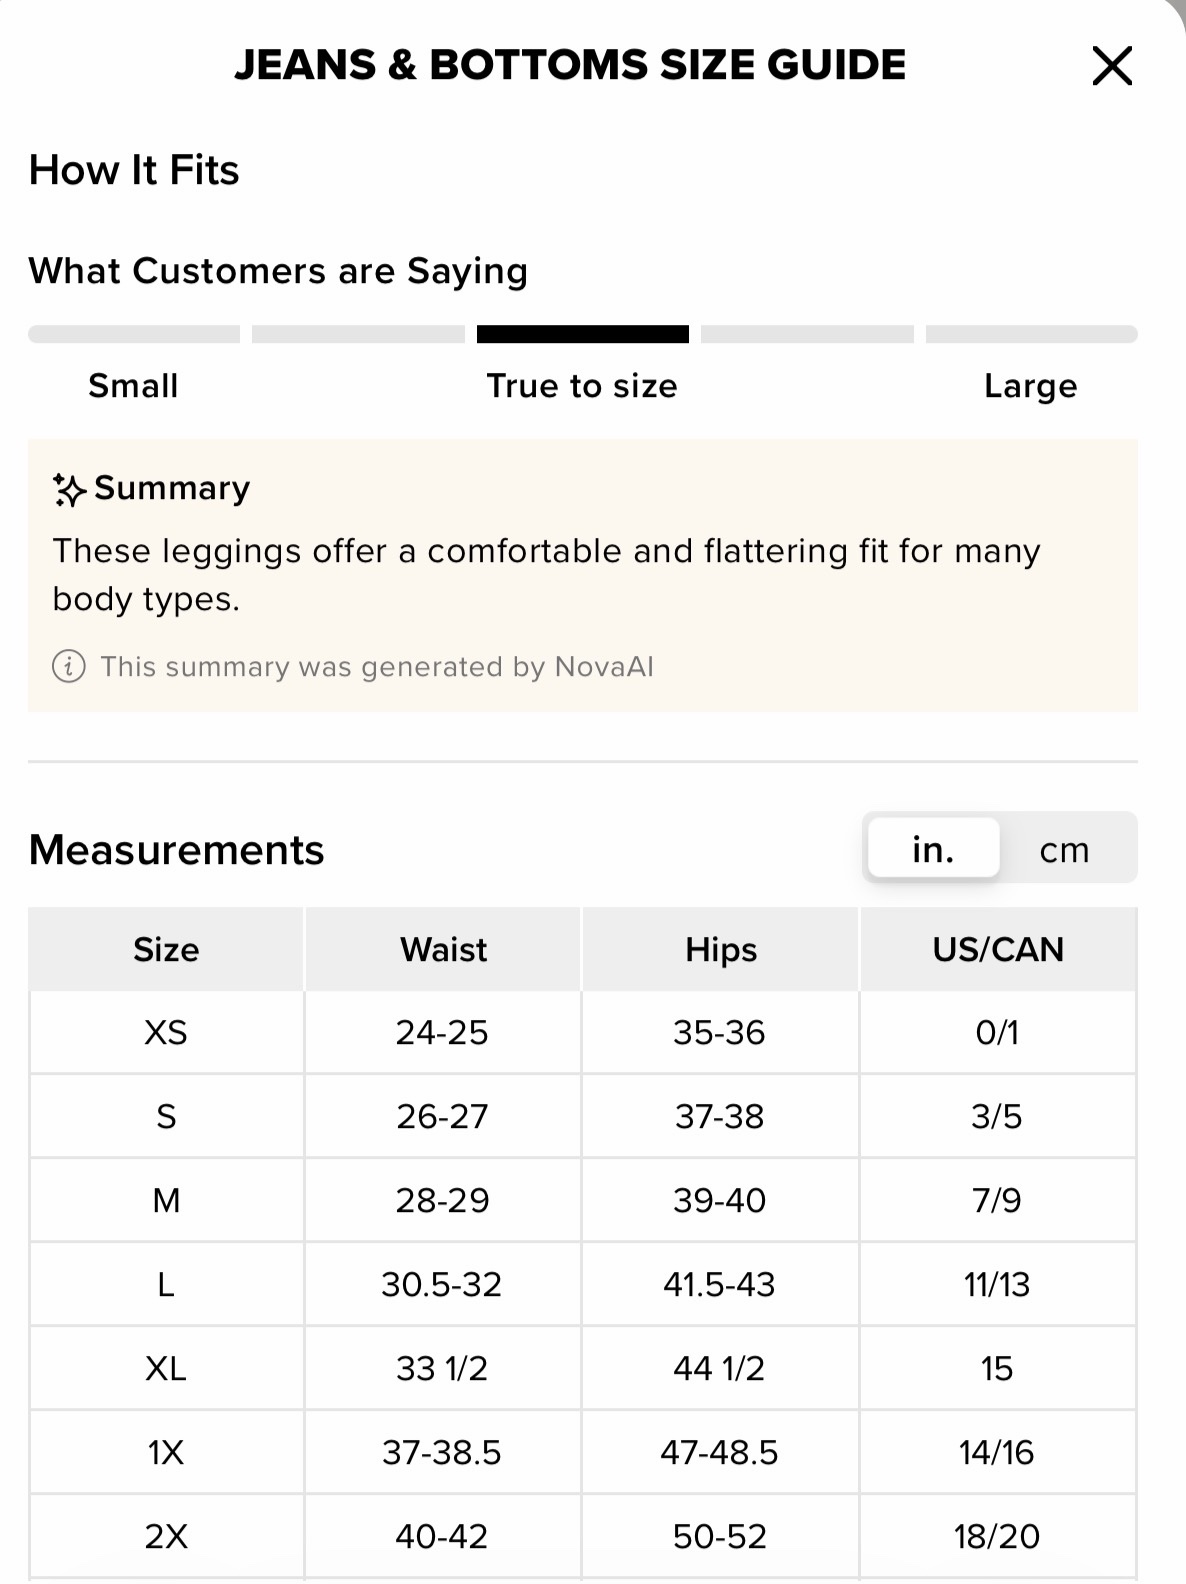Select the XS size row
Screen dimensions: 1186x1584
583,1032
